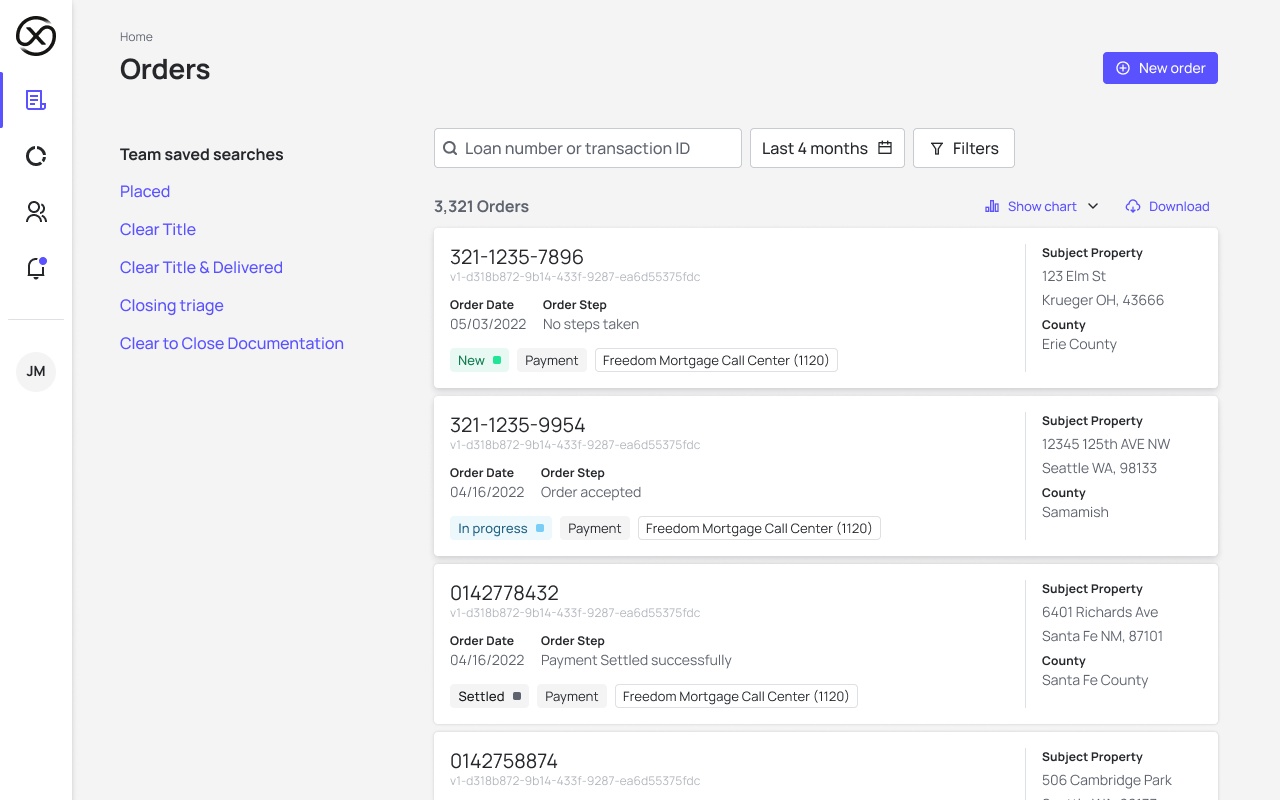Viewport: 1280px width, 800px height.
Task: Open the Last 4 months date dropdown
Action: (827, 148)
